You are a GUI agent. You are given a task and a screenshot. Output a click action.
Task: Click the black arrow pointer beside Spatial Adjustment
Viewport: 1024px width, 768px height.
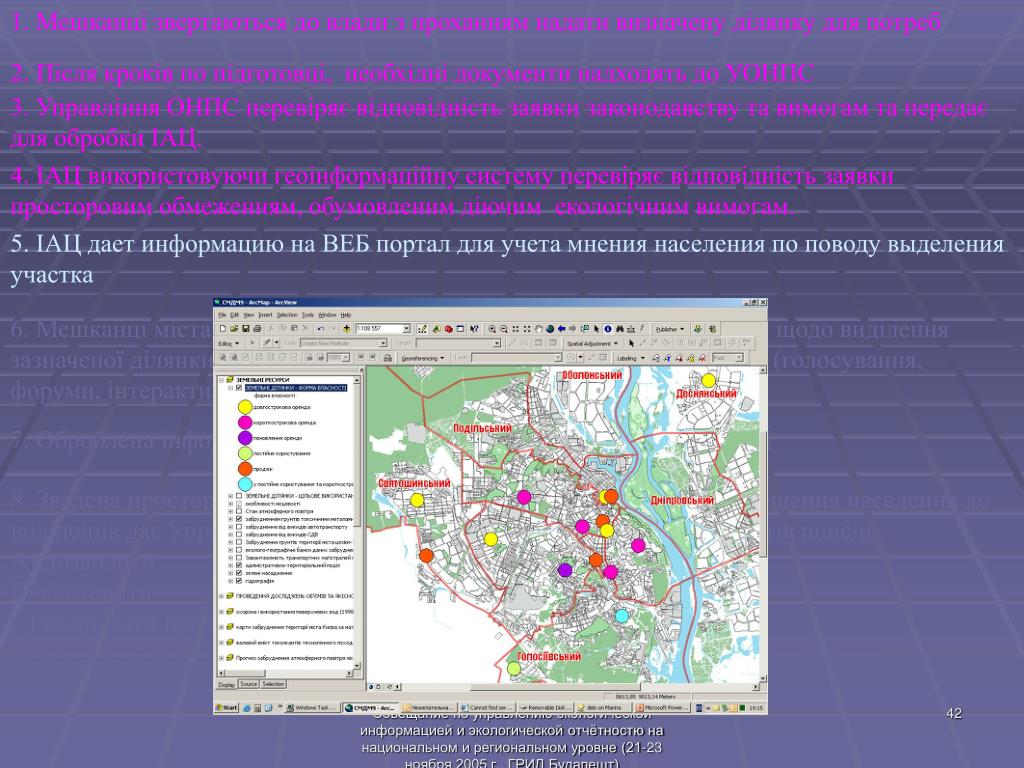[x=632, y=343]
